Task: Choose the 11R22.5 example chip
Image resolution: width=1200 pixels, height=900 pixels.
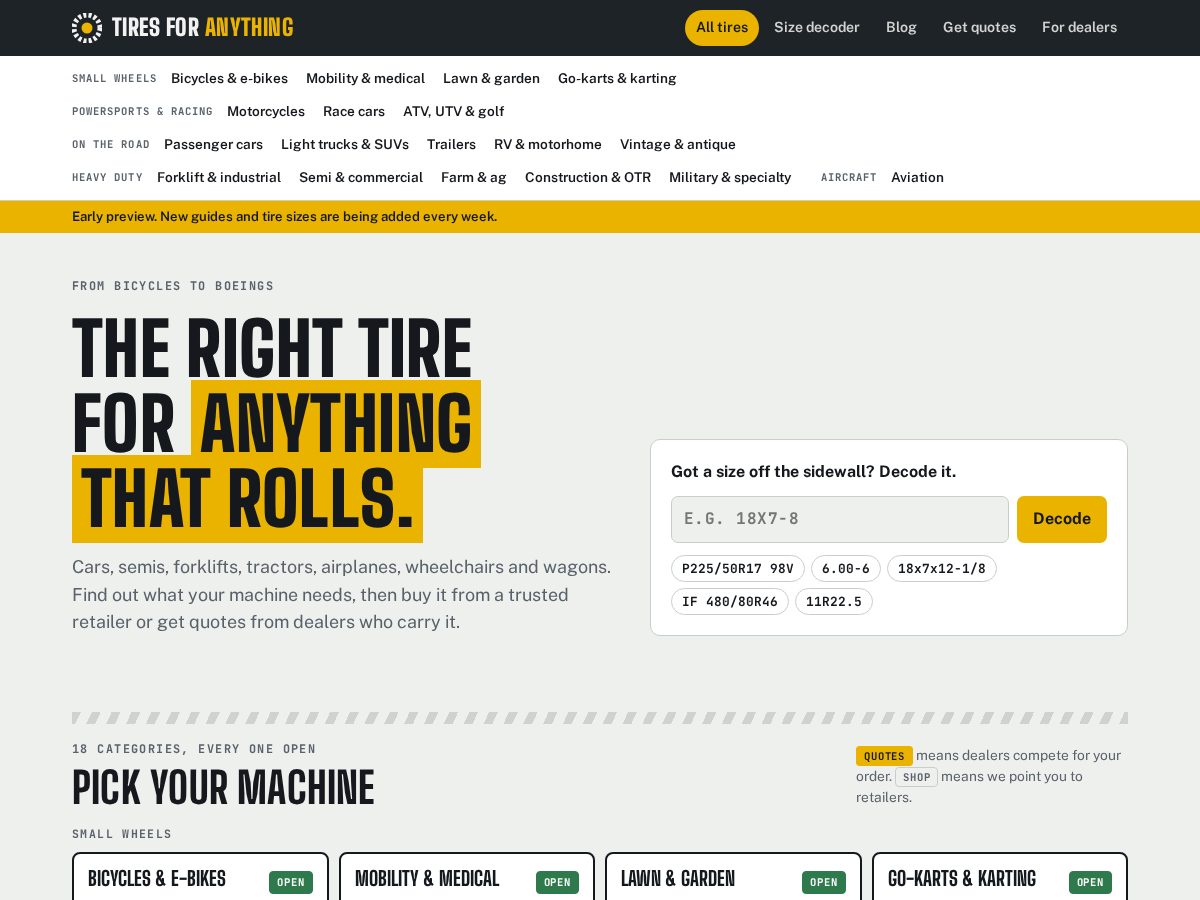Action: pos(834,602)
